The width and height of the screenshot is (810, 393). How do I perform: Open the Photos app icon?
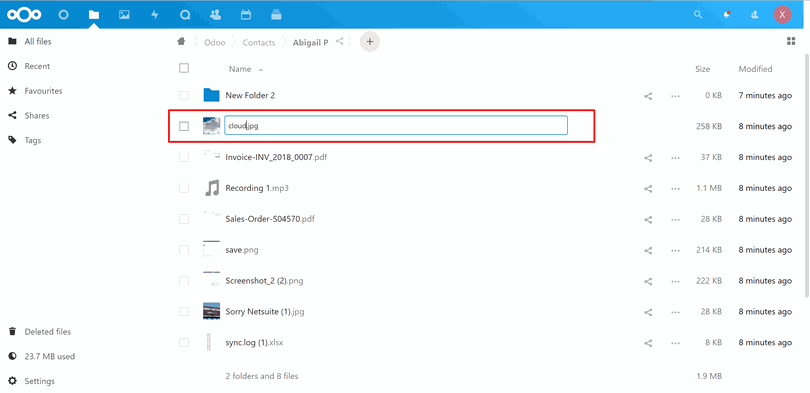click(124, 15)
